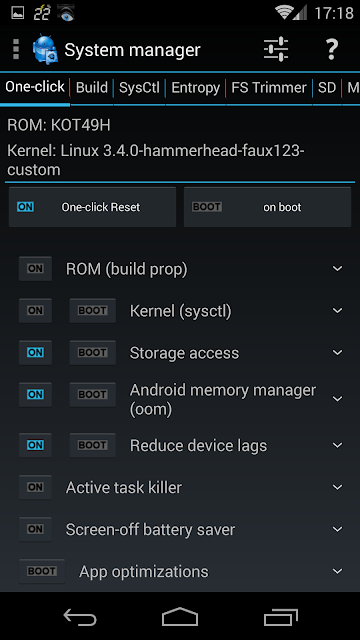The height and width of the screenshot is (640, 360).
Task: Tap the question mark help icon
Action: [332, 50]
